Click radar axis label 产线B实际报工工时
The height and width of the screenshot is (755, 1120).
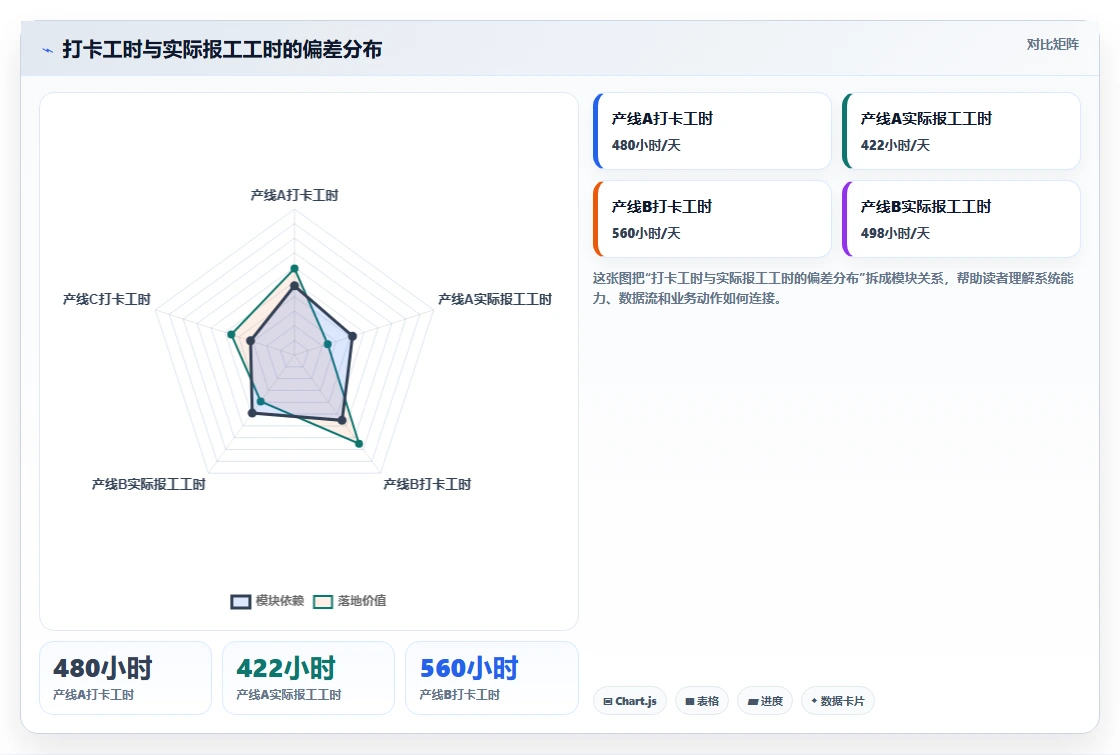click(149, 484)
